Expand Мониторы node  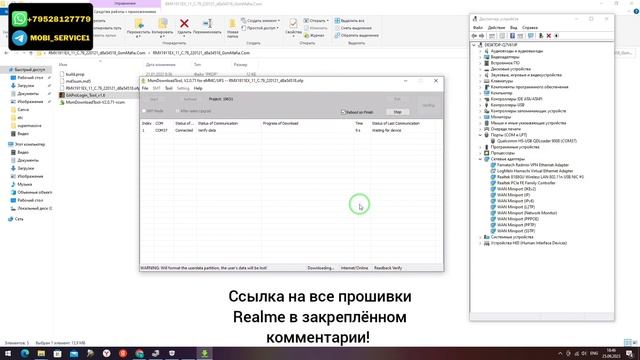[x=480, y=117]
